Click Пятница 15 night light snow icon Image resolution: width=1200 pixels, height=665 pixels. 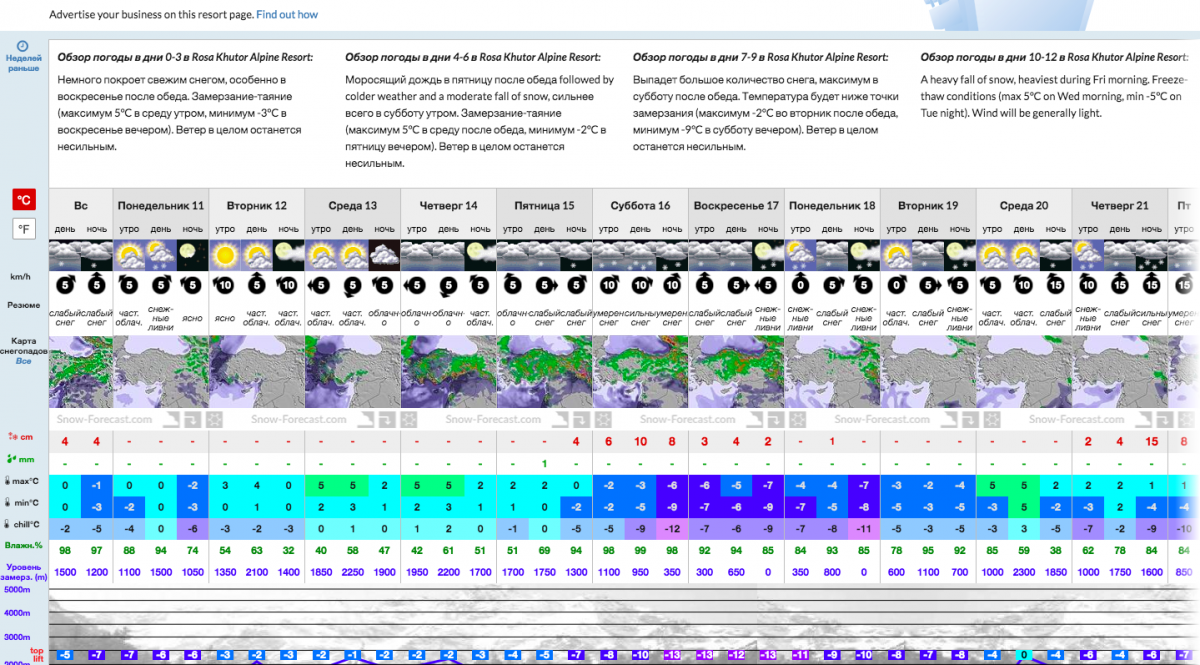coord(576,254)
